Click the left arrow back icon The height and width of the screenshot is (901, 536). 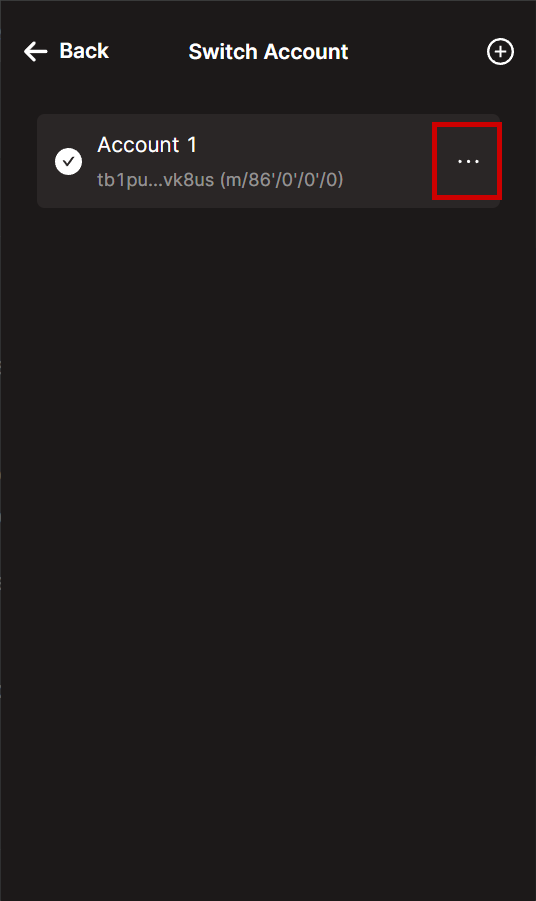(35, 52)
